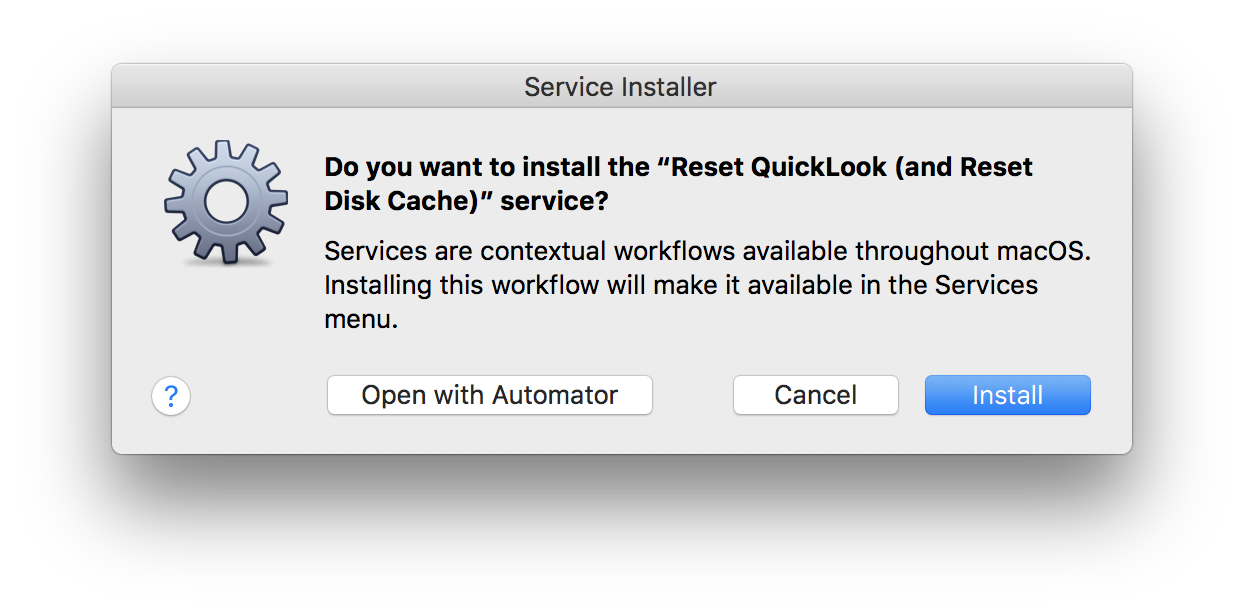Open help via the question mark button
Image resolution: width=1244 pixels, height=614 pixels.
coord(171,396)
